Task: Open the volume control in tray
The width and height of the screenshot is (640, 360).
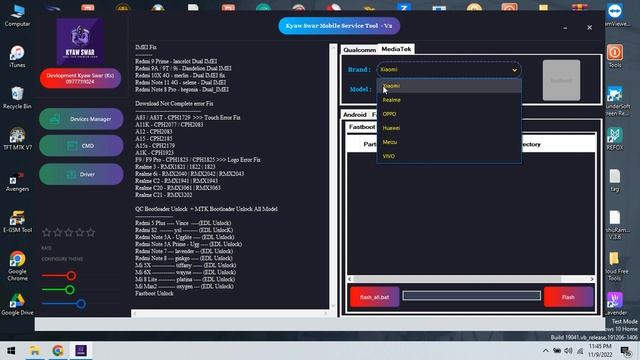Action: (x=568, y=351)
